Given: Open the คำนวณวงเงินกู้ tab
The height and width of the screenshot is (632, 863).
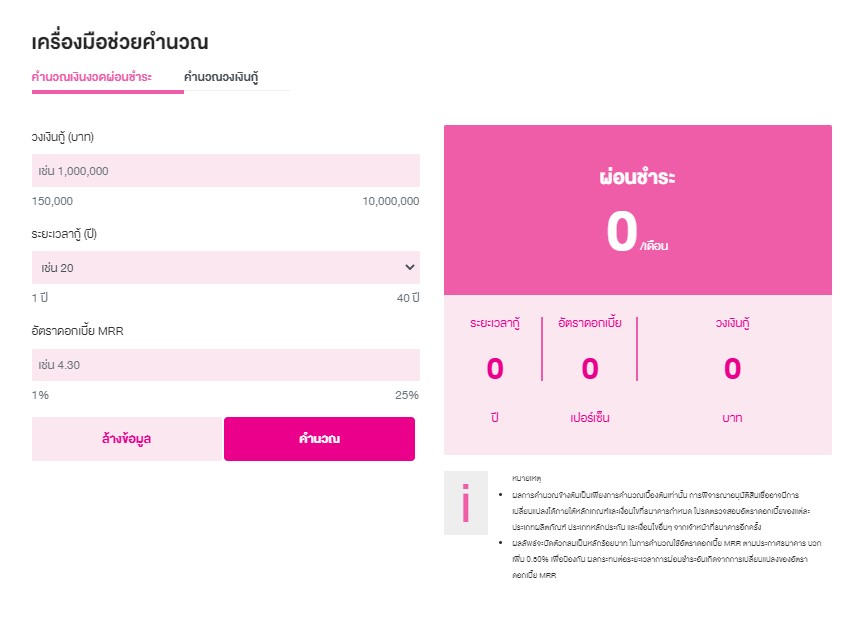Looking at the screenshot, I should (222, 77).
